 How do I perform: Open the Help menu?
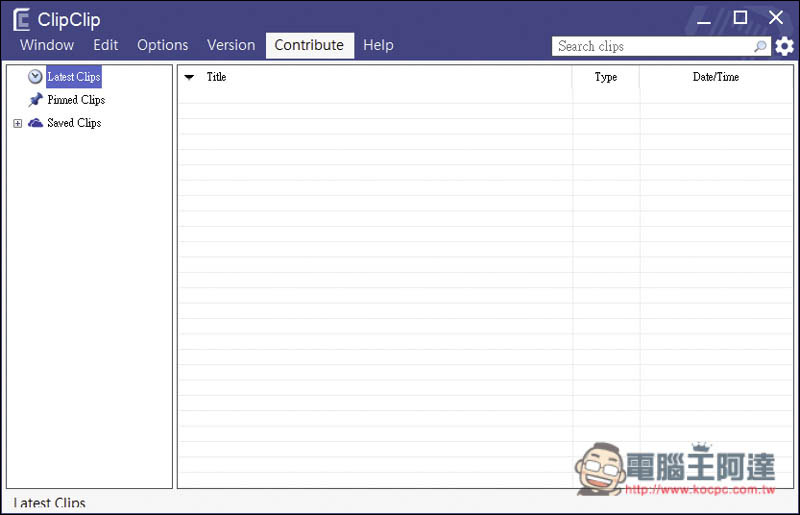(378, 45)
